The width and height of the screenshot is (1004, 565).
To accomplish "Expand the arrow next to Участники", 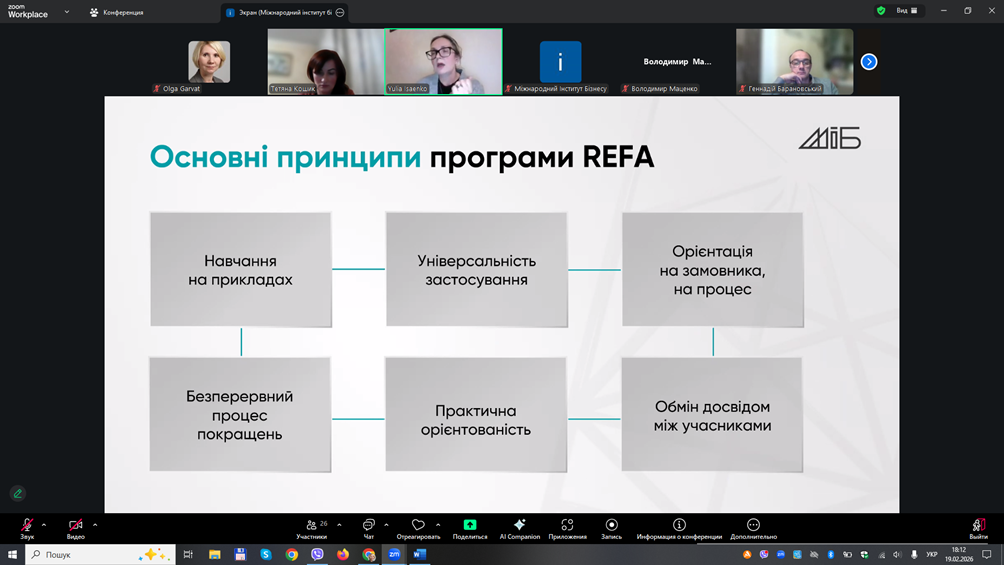I will pos(339,524).
